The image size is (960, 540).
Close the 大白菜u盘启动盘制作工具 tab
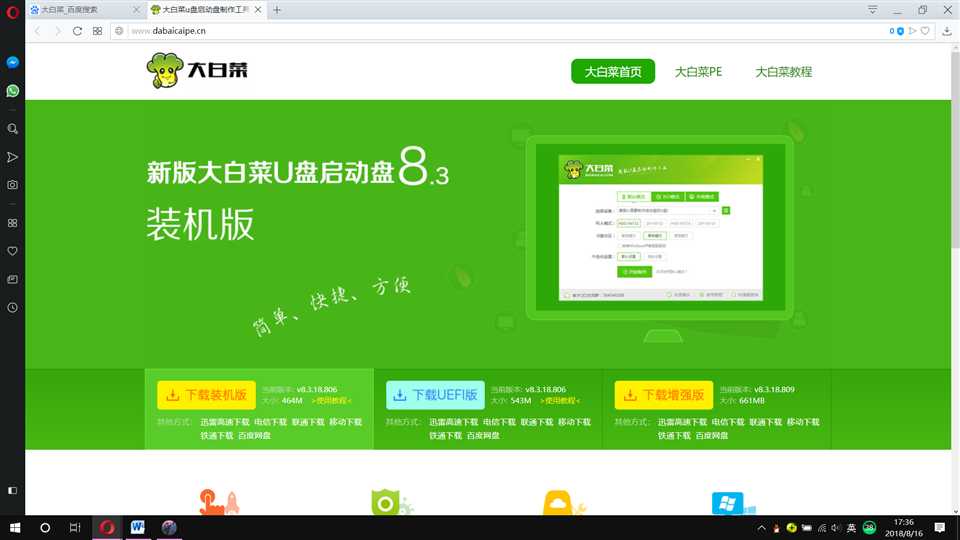258,10
